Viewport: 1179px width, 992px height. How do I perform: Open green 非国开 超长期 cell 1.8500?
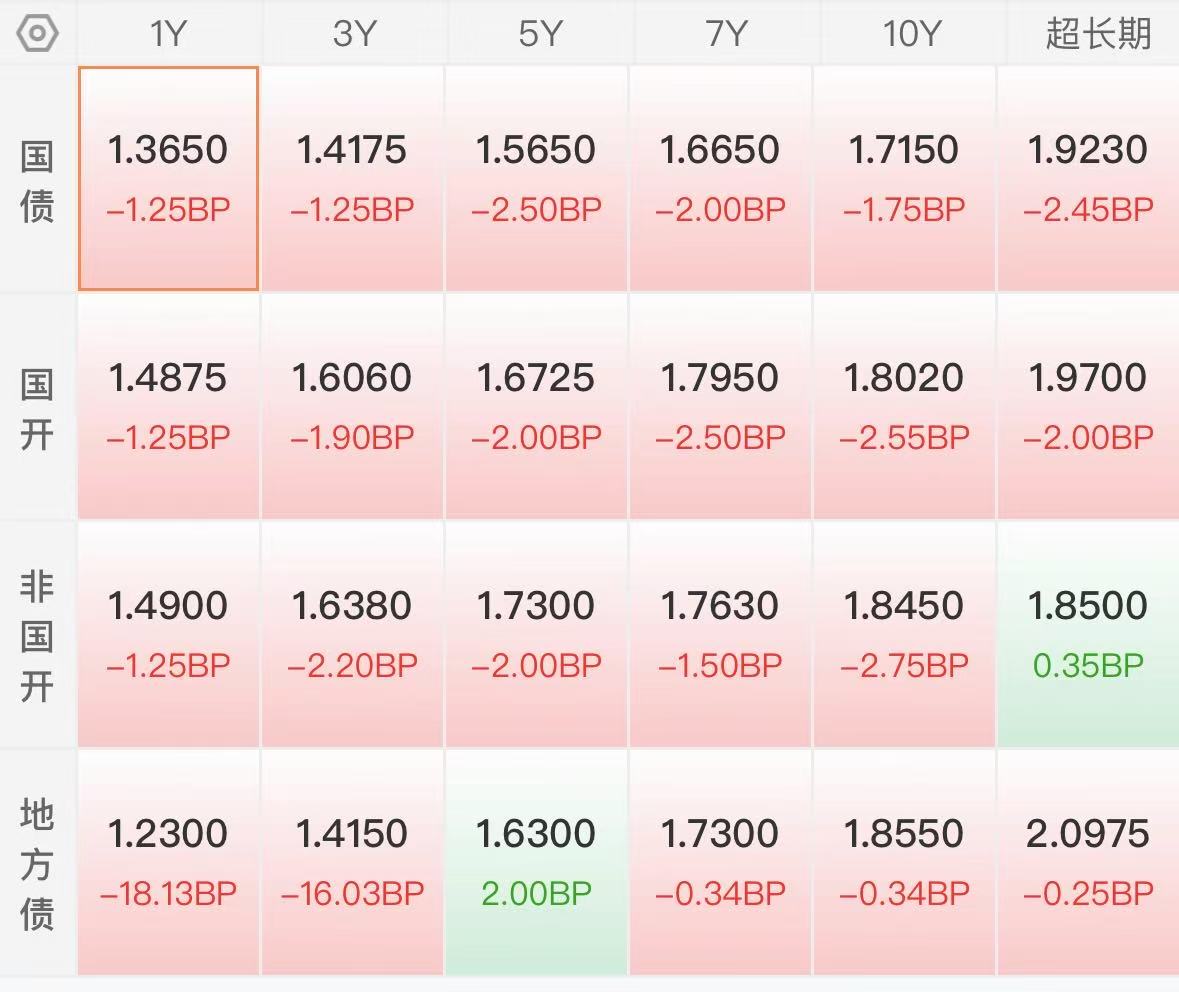[x=1088, y=634]
